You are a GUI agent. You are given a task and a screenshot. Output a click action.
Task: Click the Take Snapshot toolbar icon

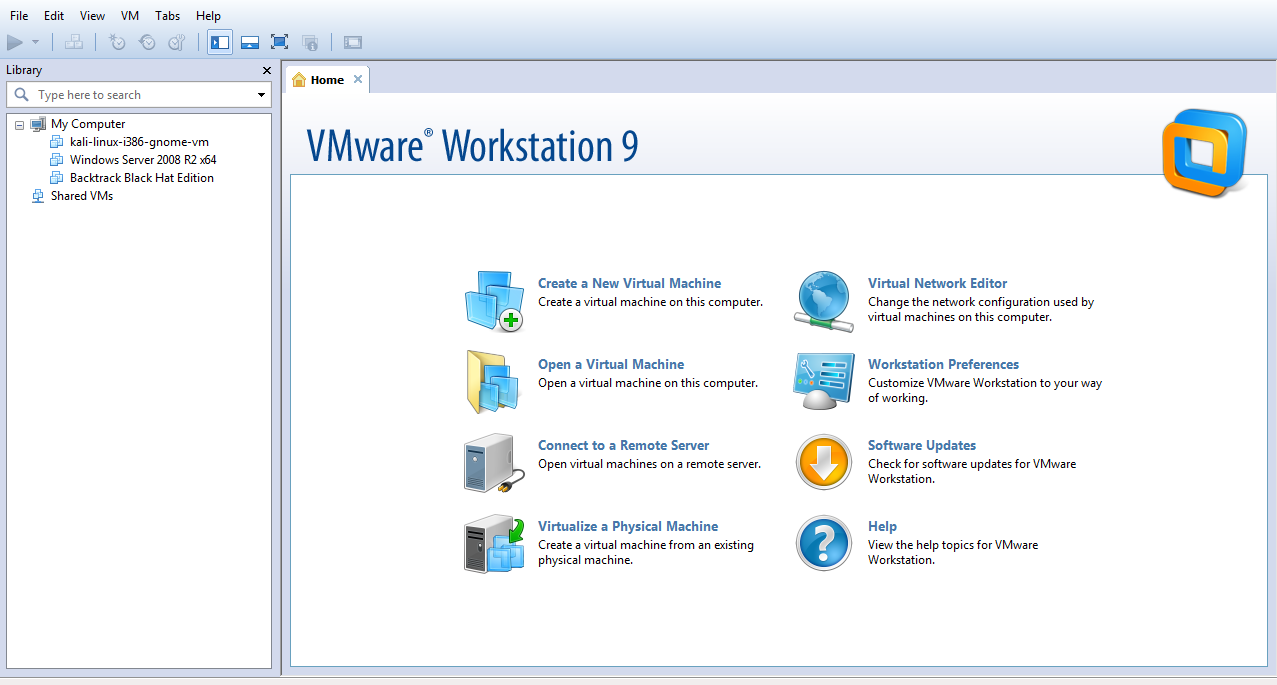(117, 42)
